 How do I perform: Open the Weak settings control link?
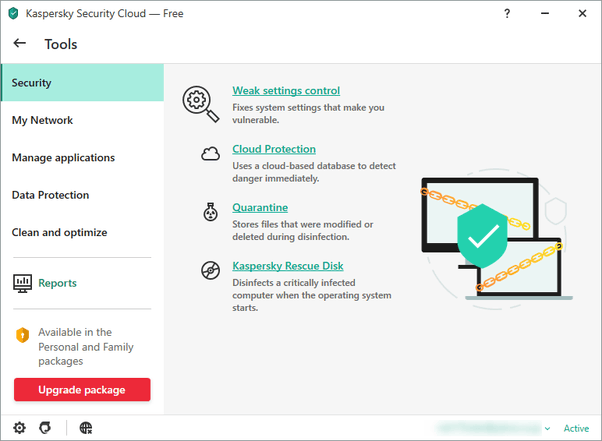pos(286,91)
